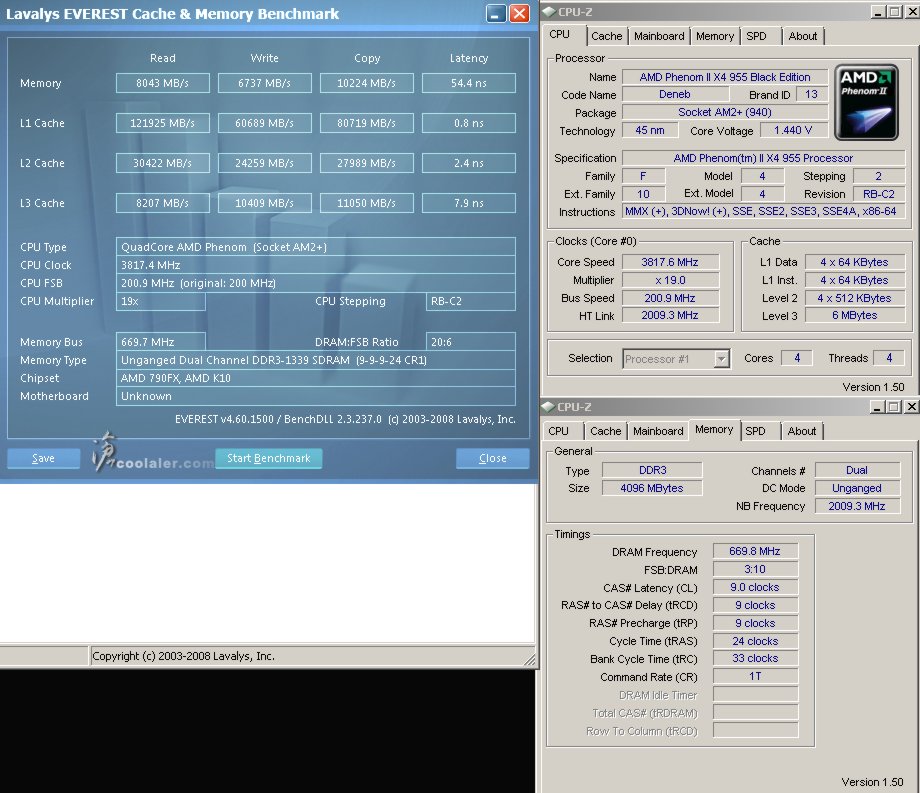Click CPU-Z Name field AMD Phenom II X4 955

point(725,77)
